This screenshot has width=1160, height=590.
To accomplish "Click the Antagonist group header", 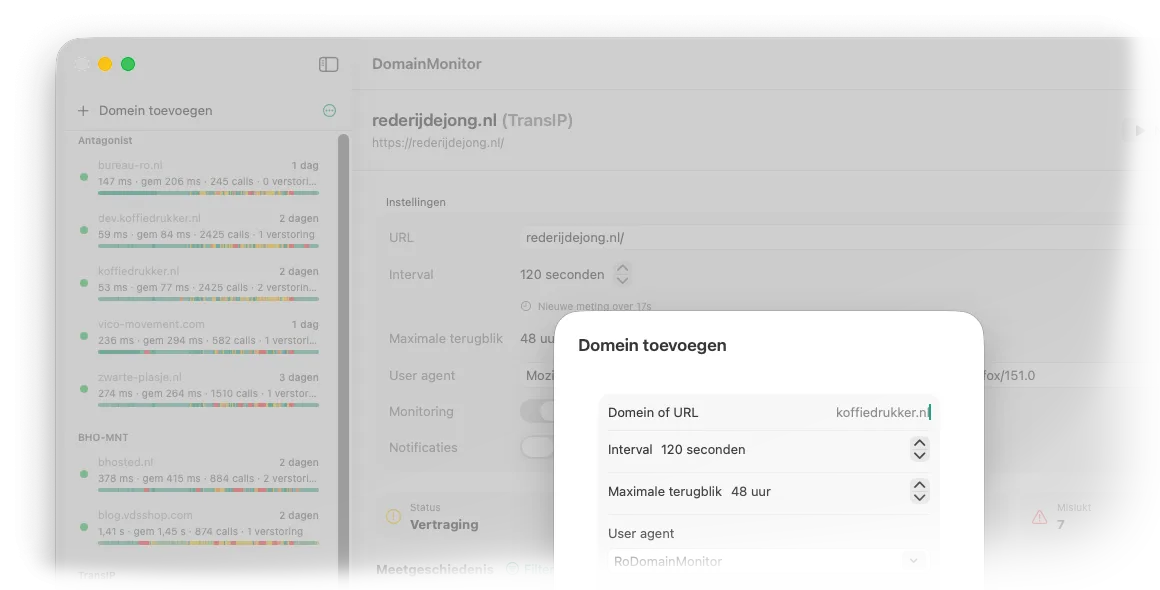I will 105,140.
